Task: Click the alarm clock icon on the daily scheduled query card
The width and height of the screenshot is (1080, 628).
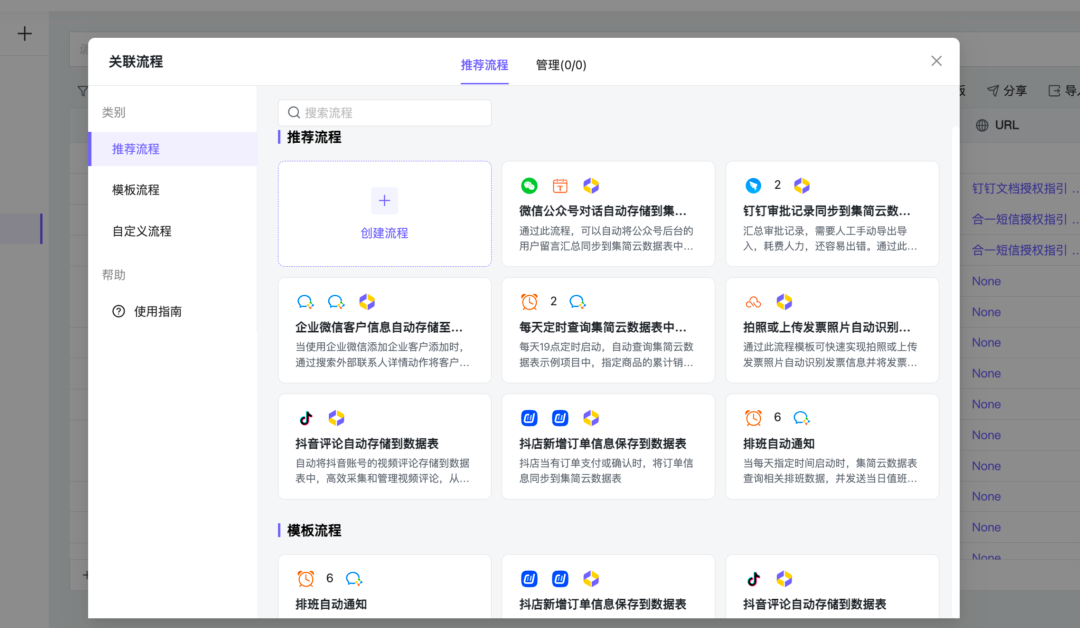Action: [x=529, y=302]
